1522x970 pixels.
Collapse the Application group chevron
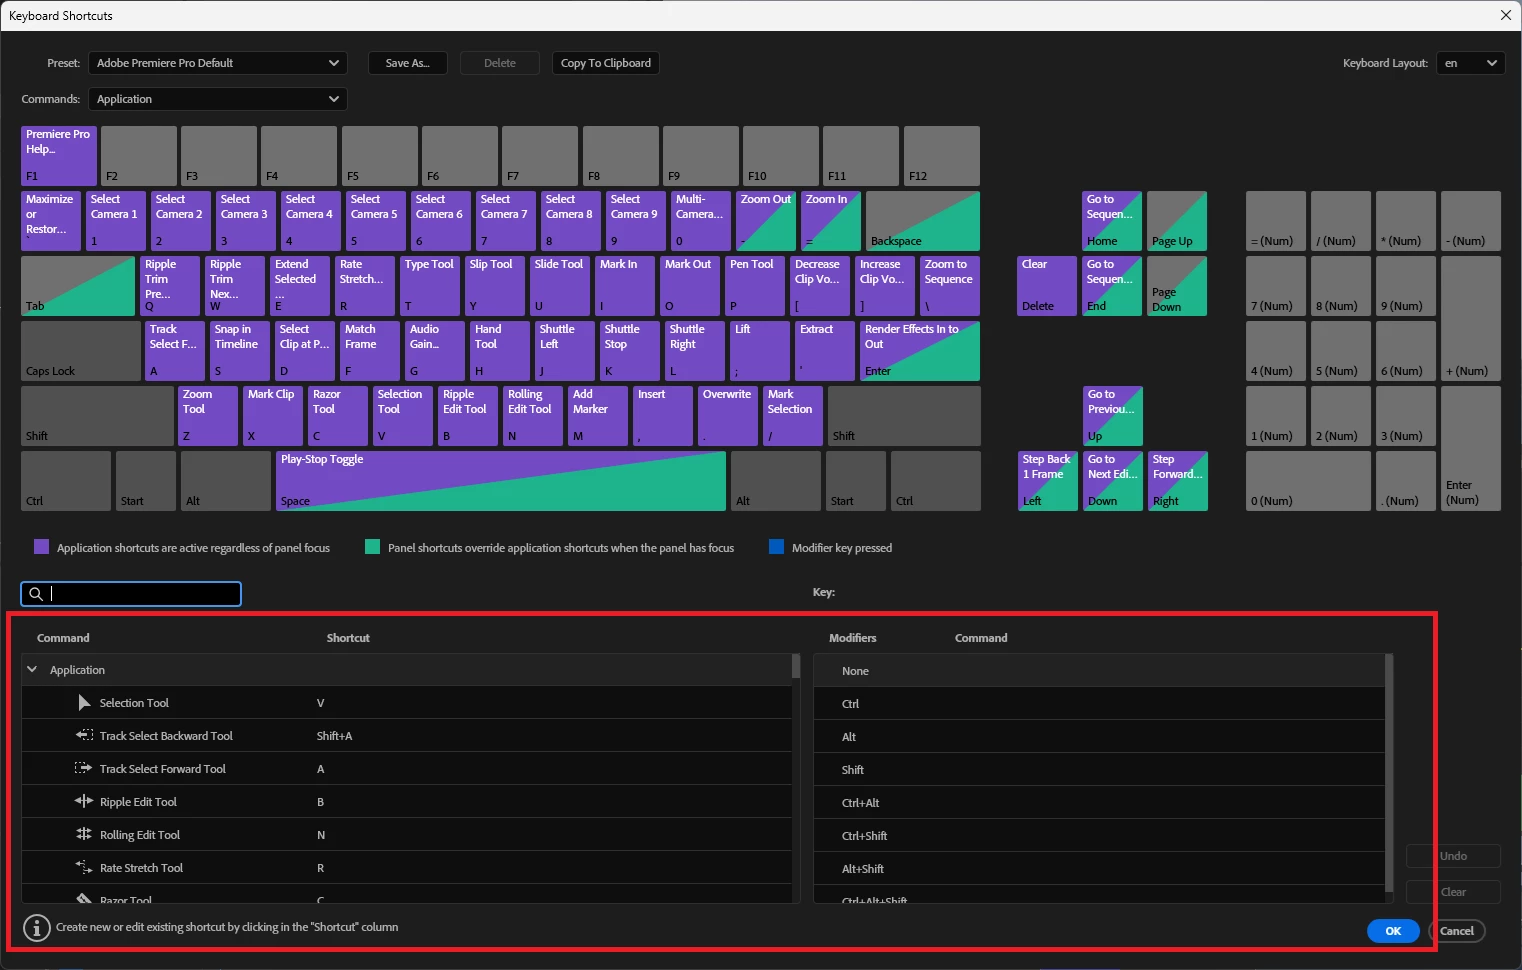tap(32, 670)
